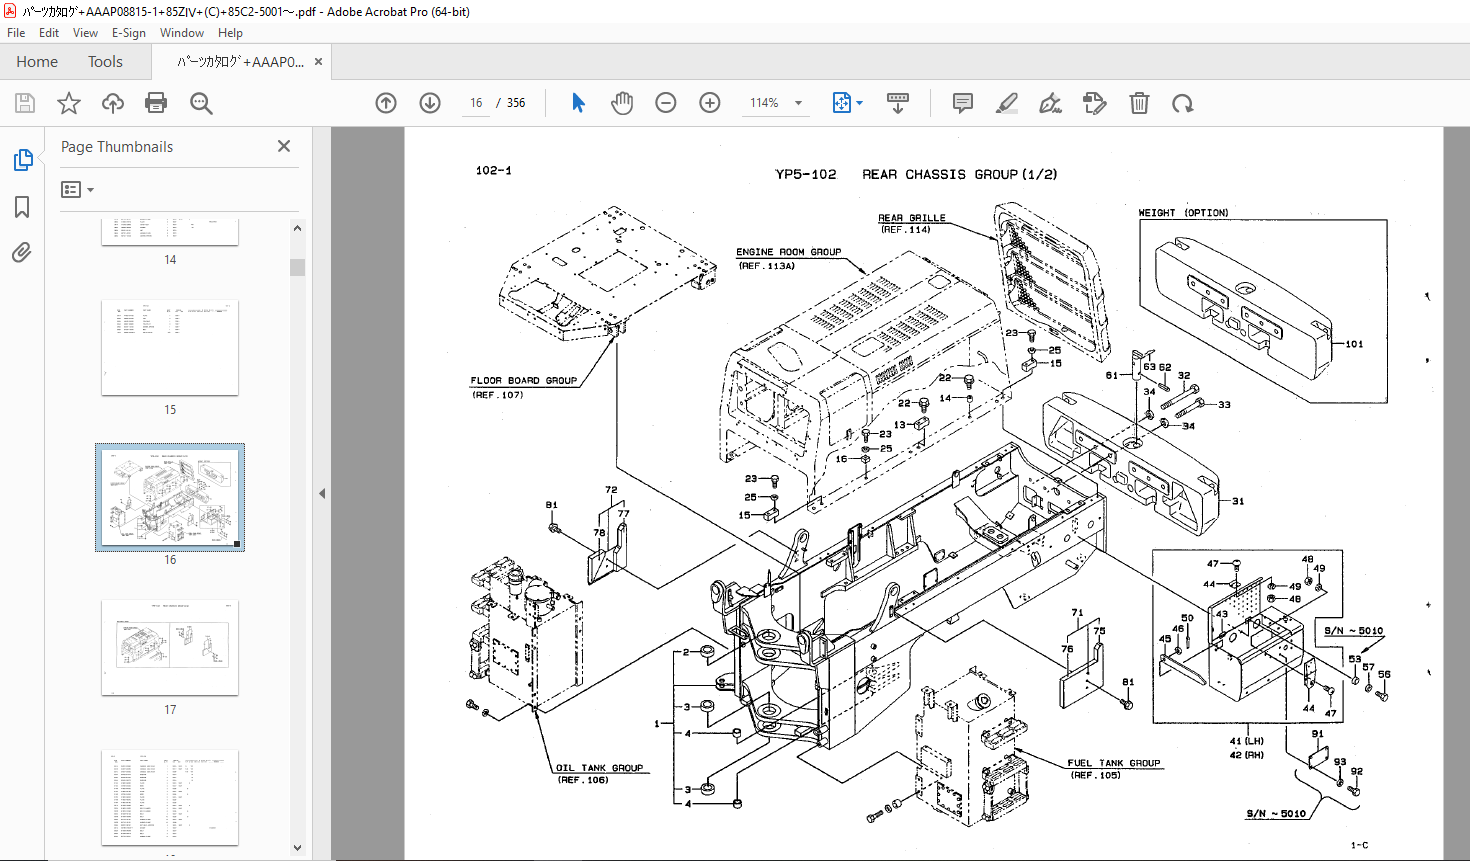Click the 'REAR GRILLE' label
This screenshot has width=1470, height=861.
[911, 218]
